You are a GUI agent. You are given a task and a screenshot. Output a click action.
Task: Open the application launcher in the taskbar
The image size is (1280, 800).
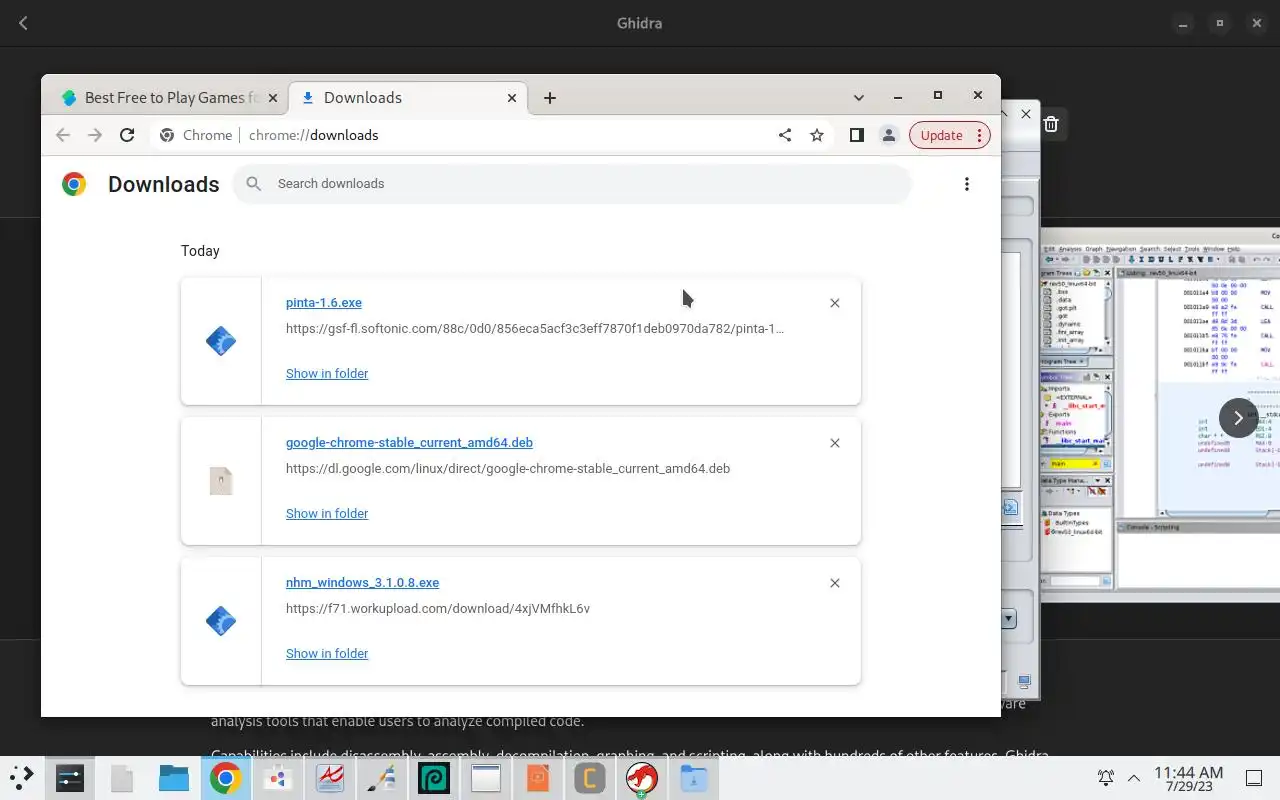(x=22, y=778)
